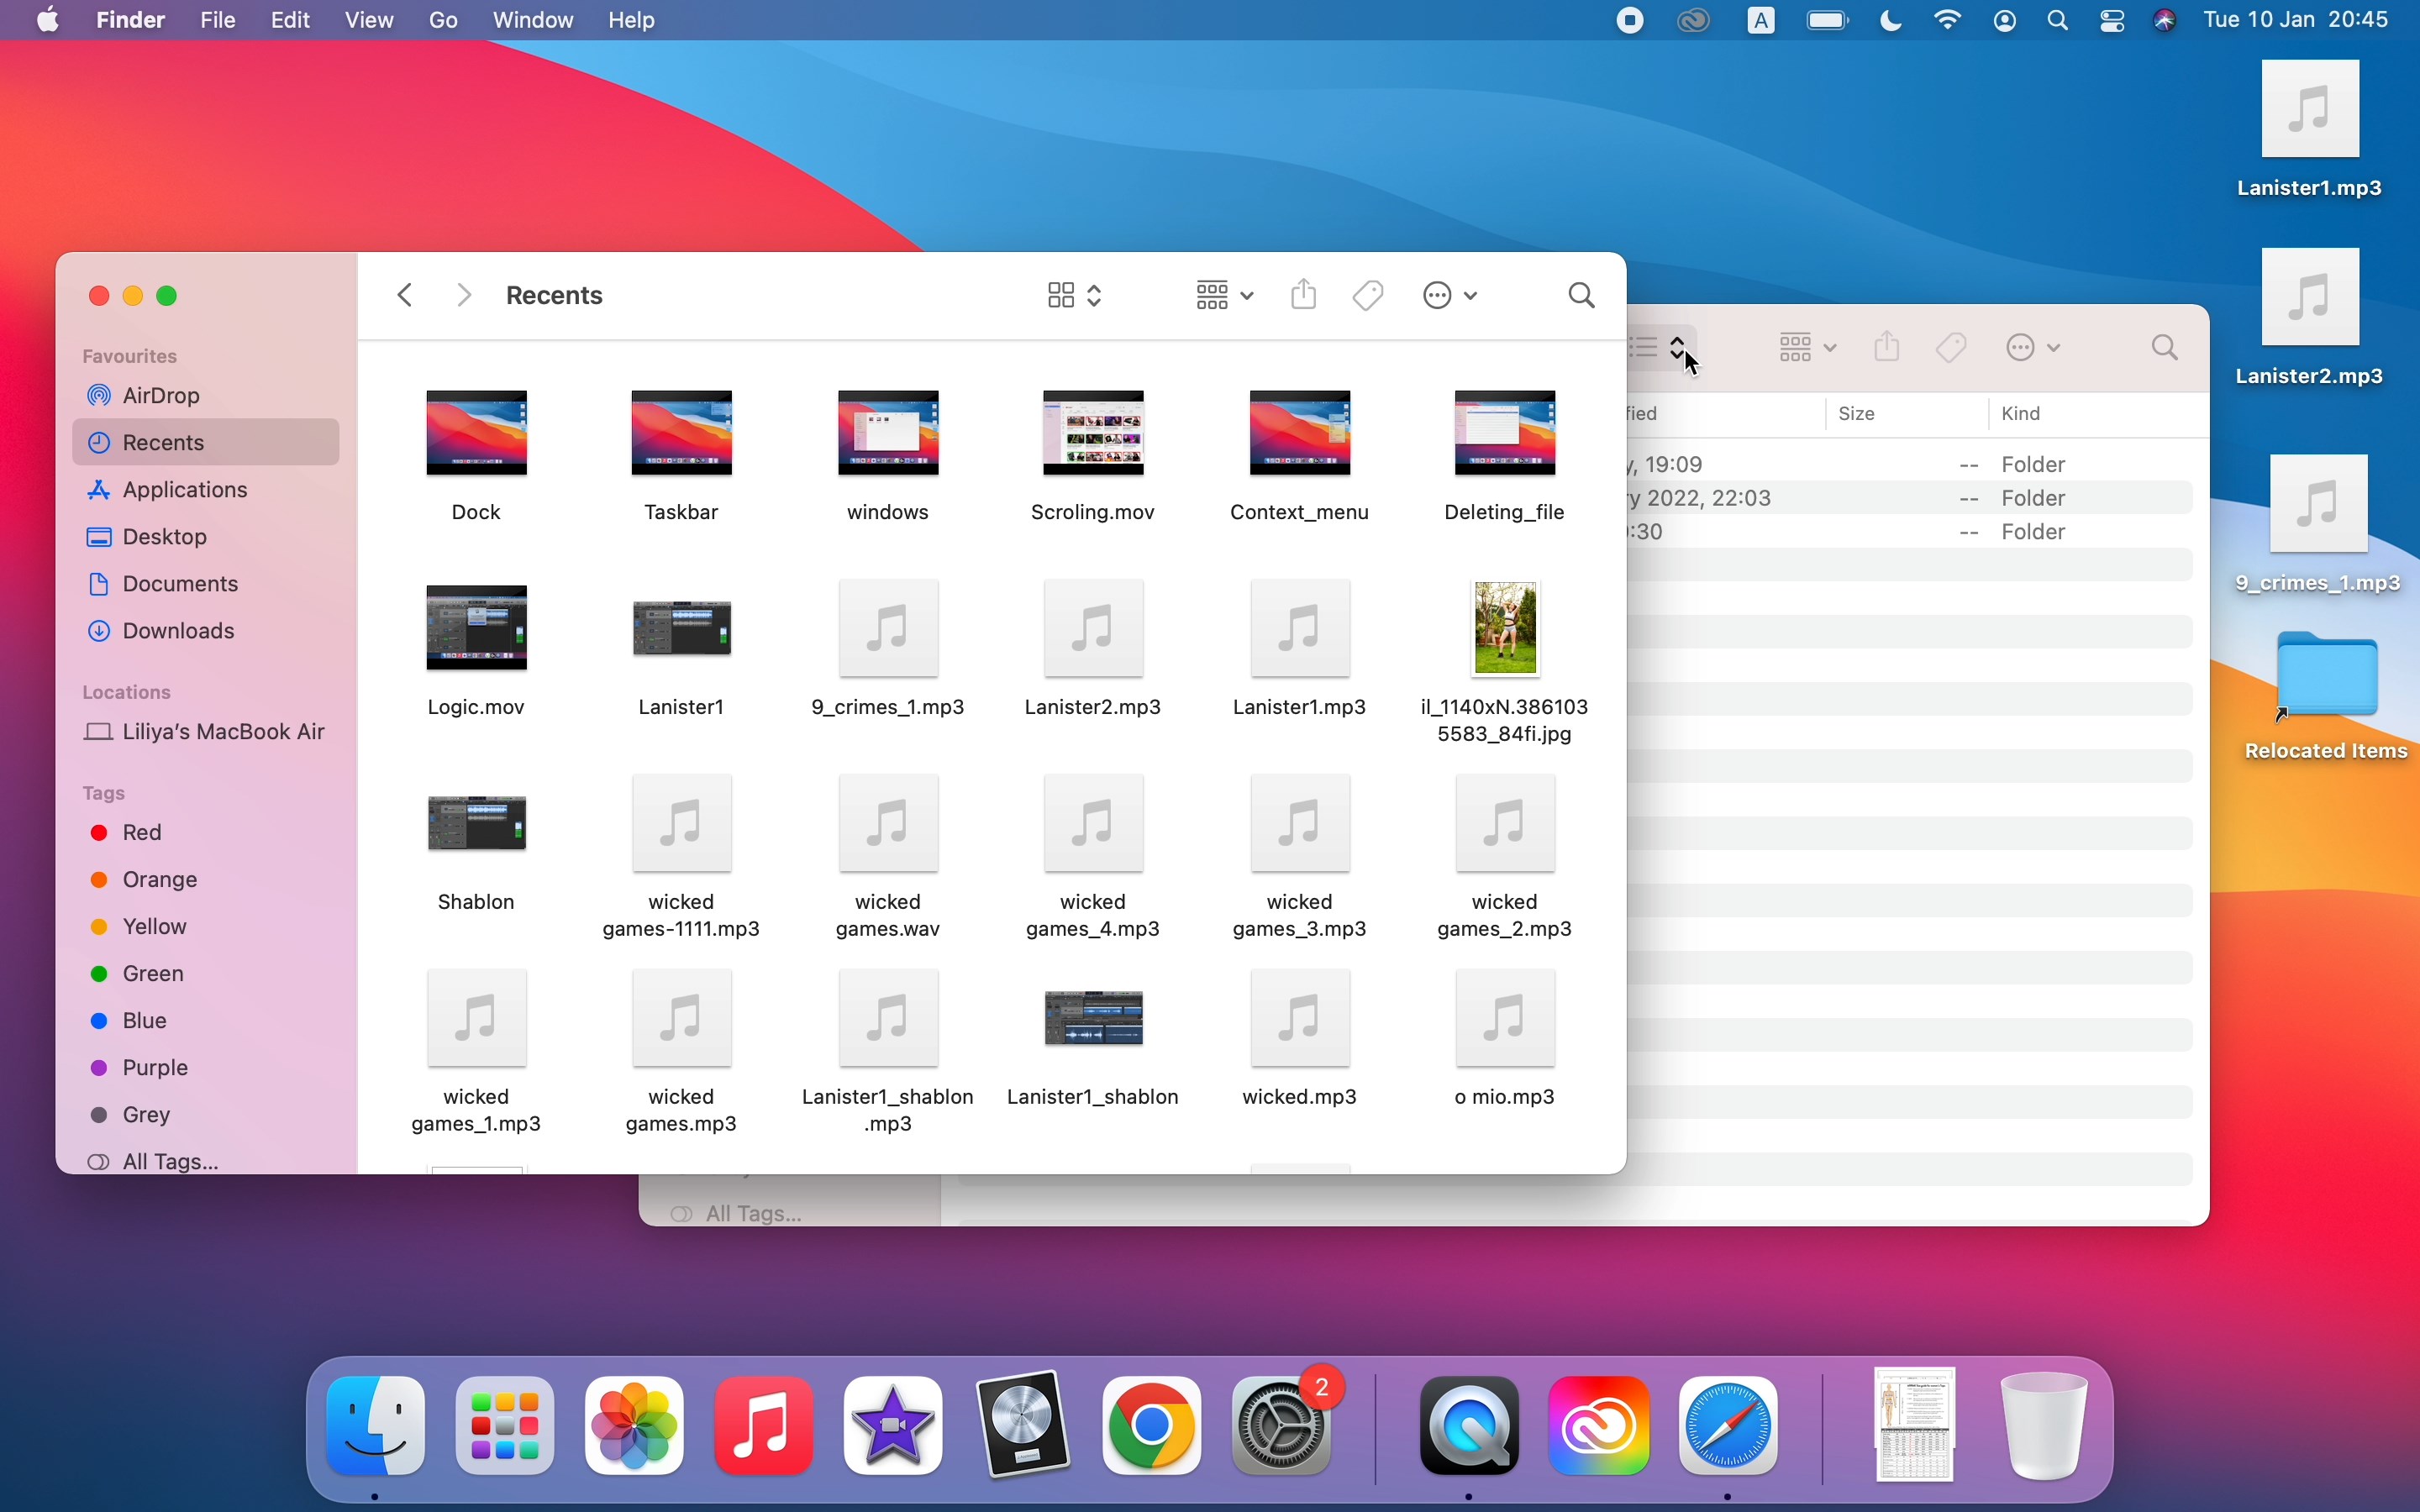This screenshot has width=2420, height=1512.
Task: Select Documents in the sidebar
Action: point(206,584)
